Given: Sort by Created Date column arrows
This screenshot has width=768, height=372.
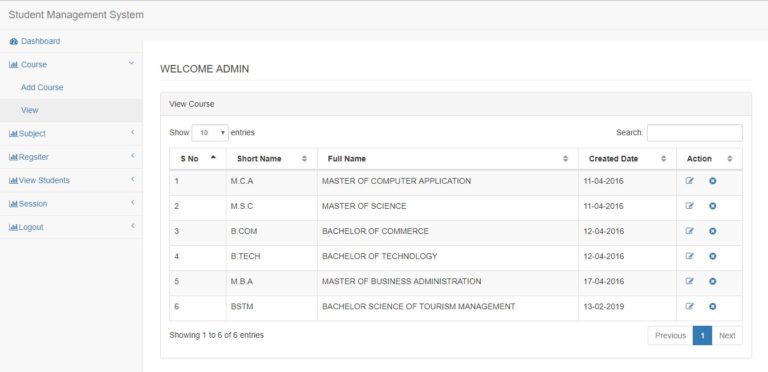Looking at the screenshot, I should point(664,159).
